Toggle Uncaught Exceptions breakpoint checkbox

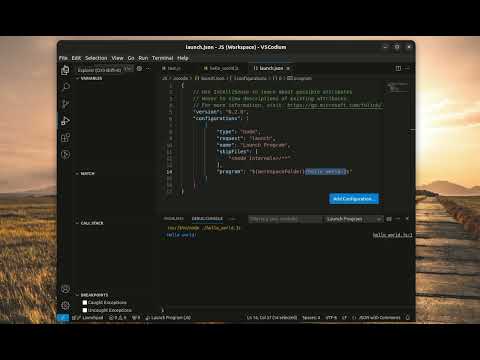click(x=85, y=310)
